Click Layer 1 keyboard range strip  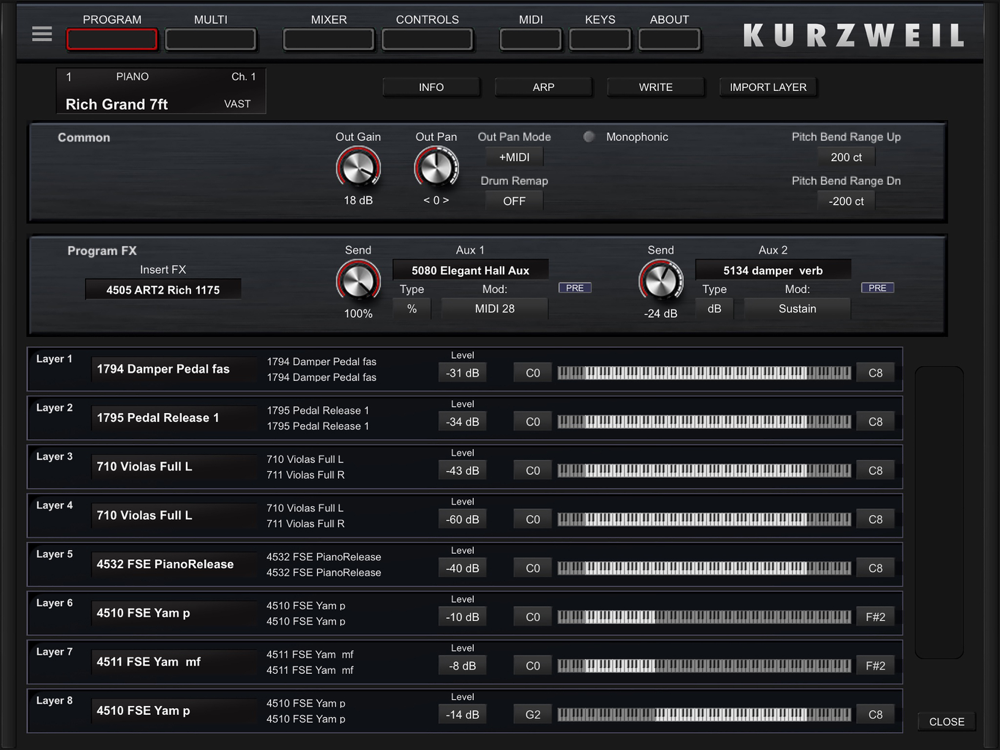coord(704,373)
